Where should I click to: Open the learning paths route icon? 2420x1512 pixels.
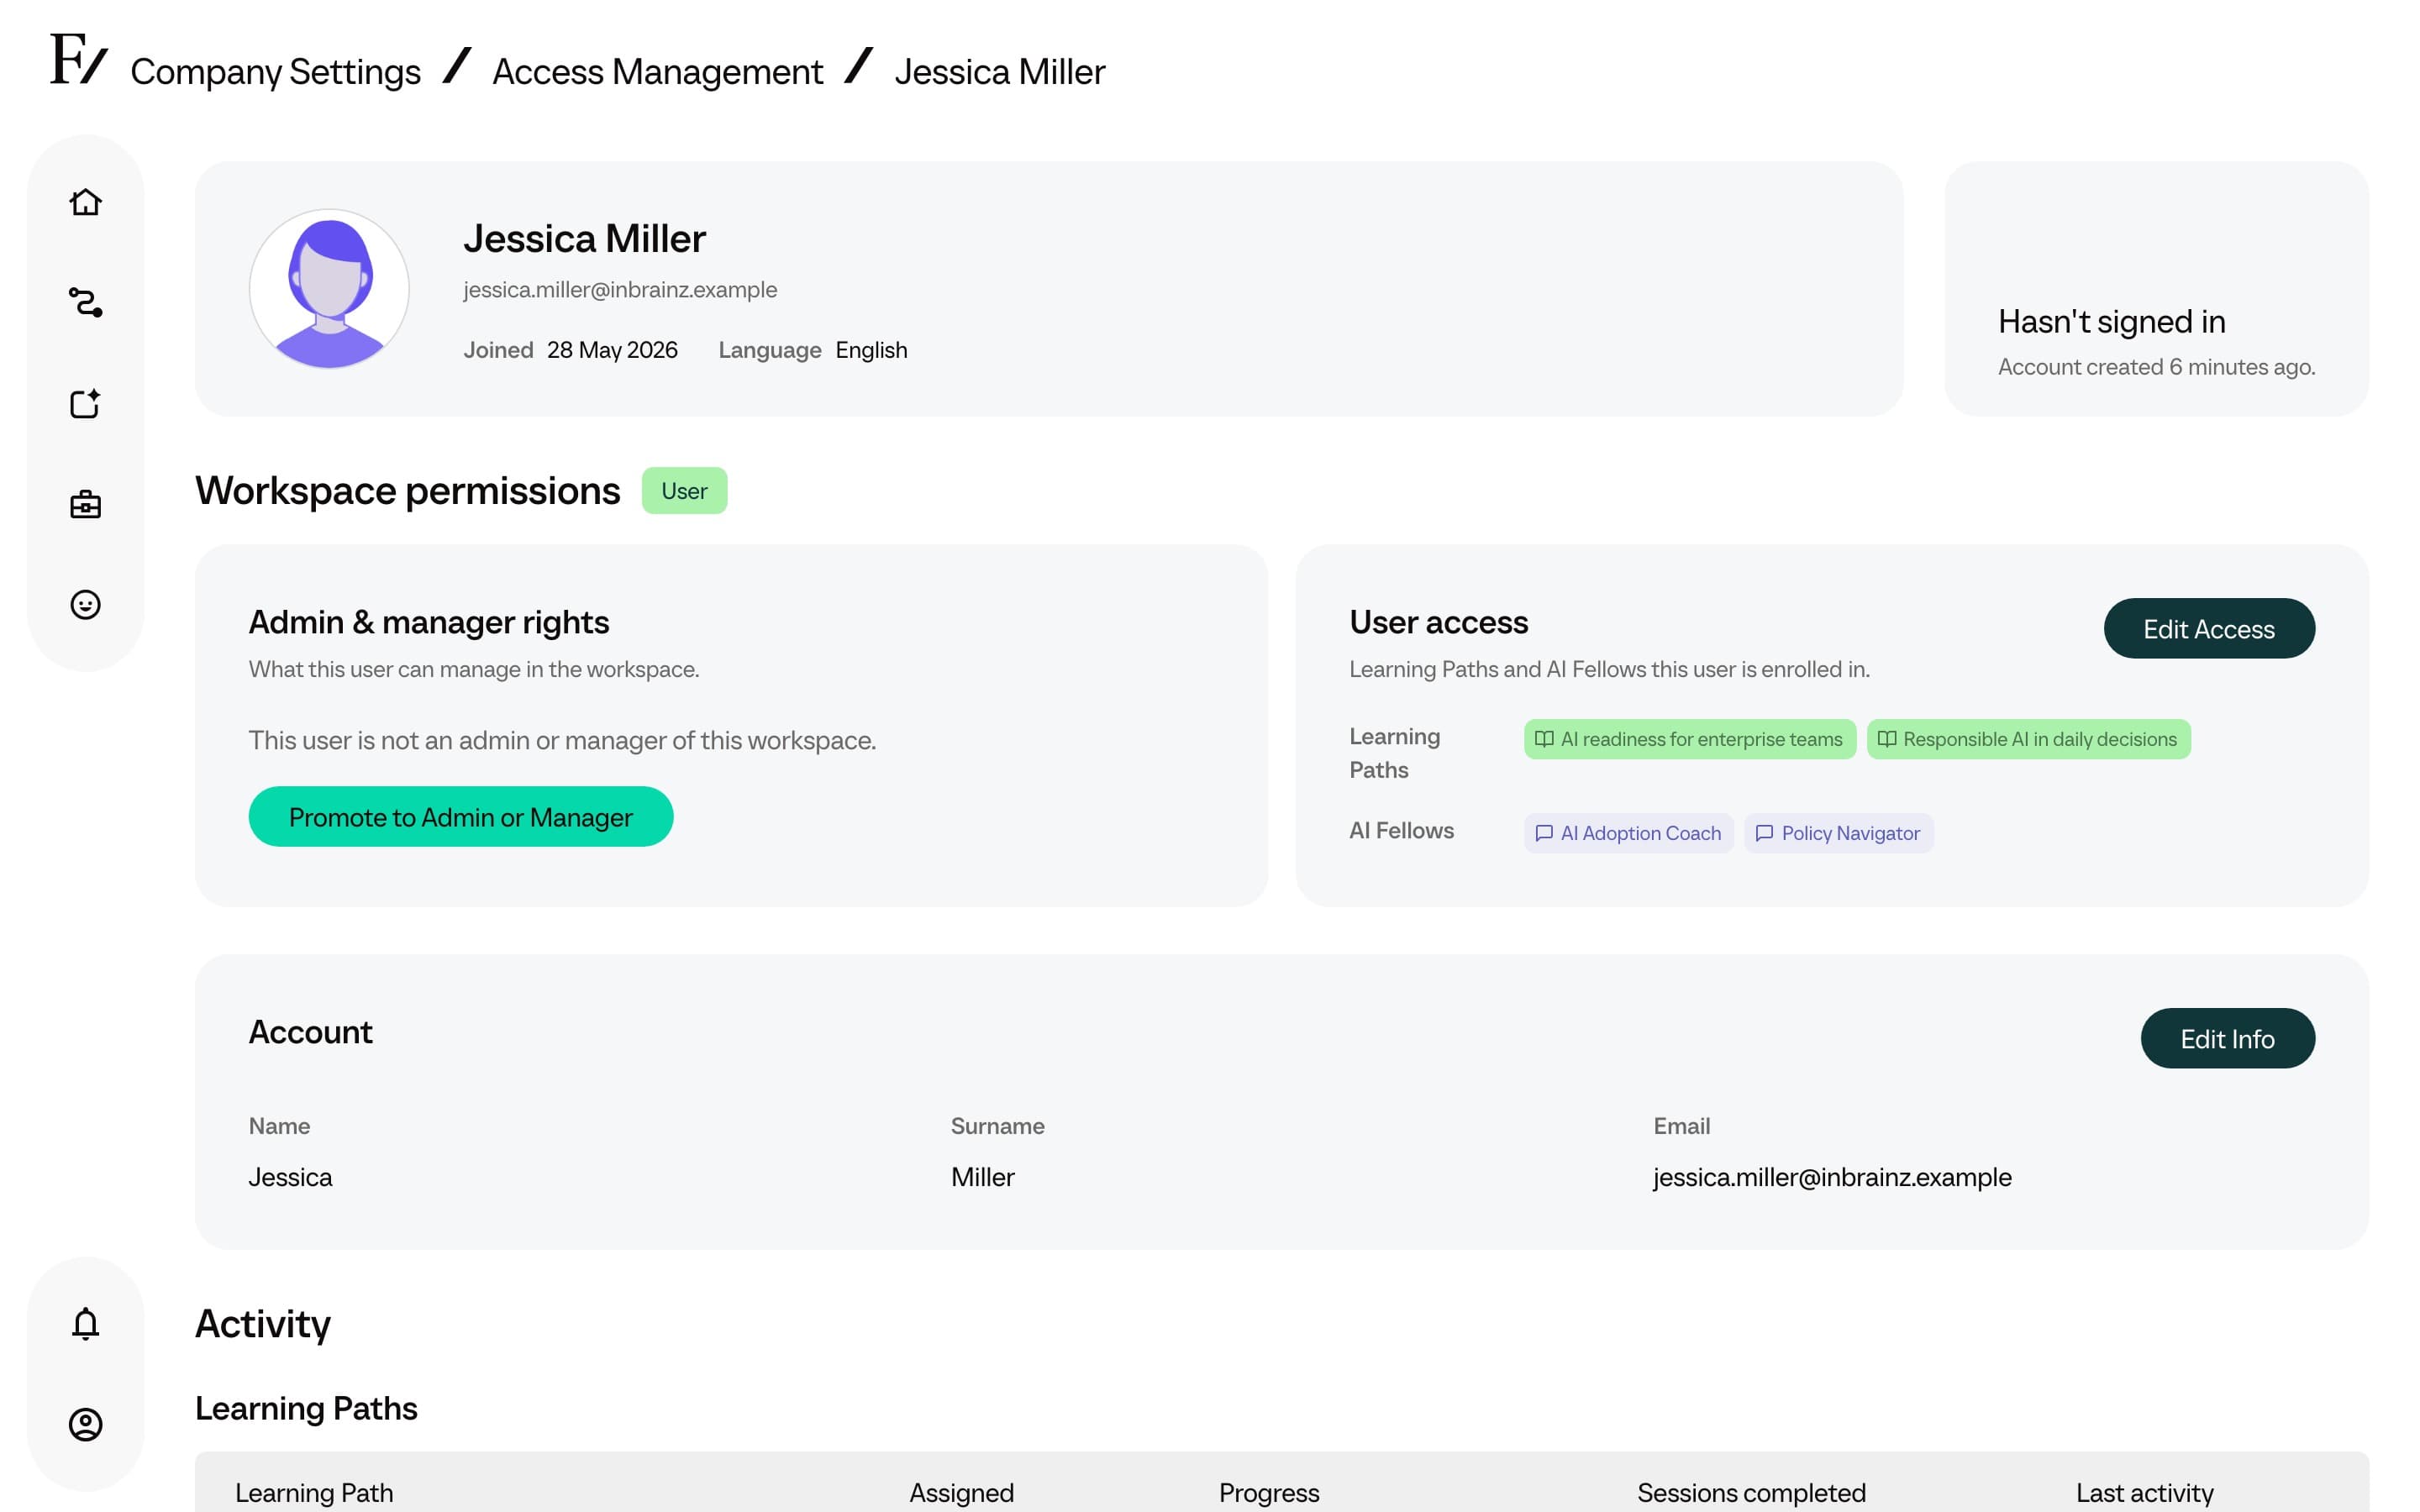pos(86,302)
